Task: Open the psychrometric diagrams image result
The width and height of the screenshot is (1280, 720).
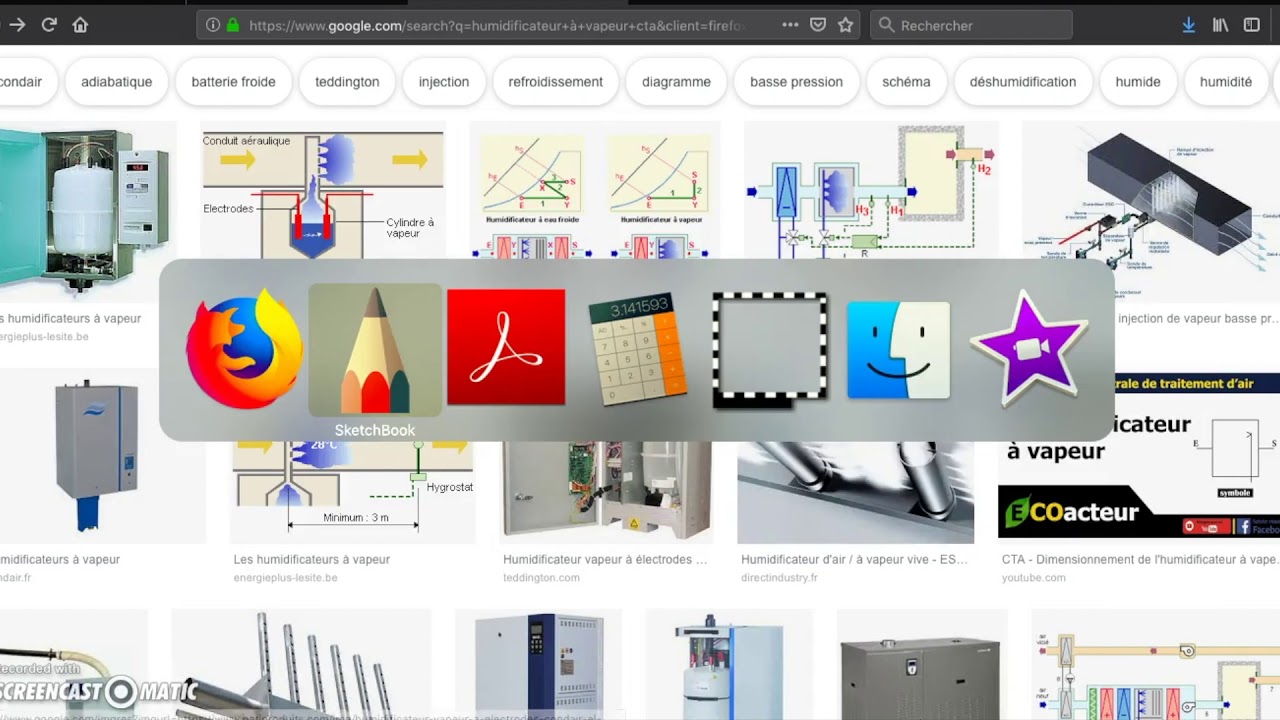Action: [x=595, y=190]
